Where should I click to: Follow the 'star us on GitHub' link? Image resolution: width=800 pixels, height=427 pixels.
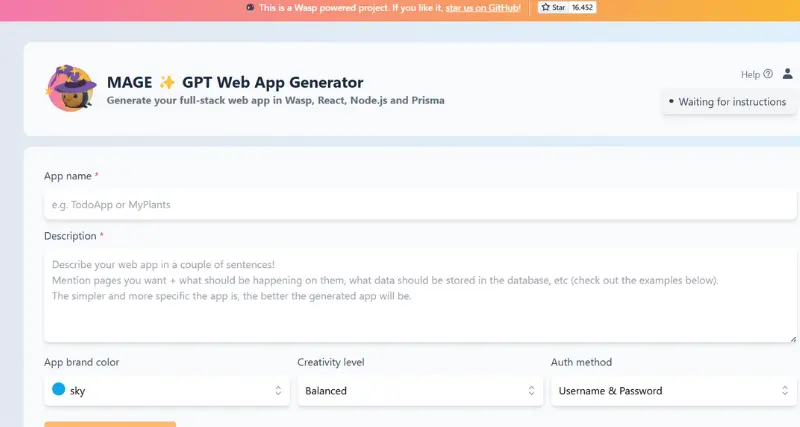[x=482, y=8]
